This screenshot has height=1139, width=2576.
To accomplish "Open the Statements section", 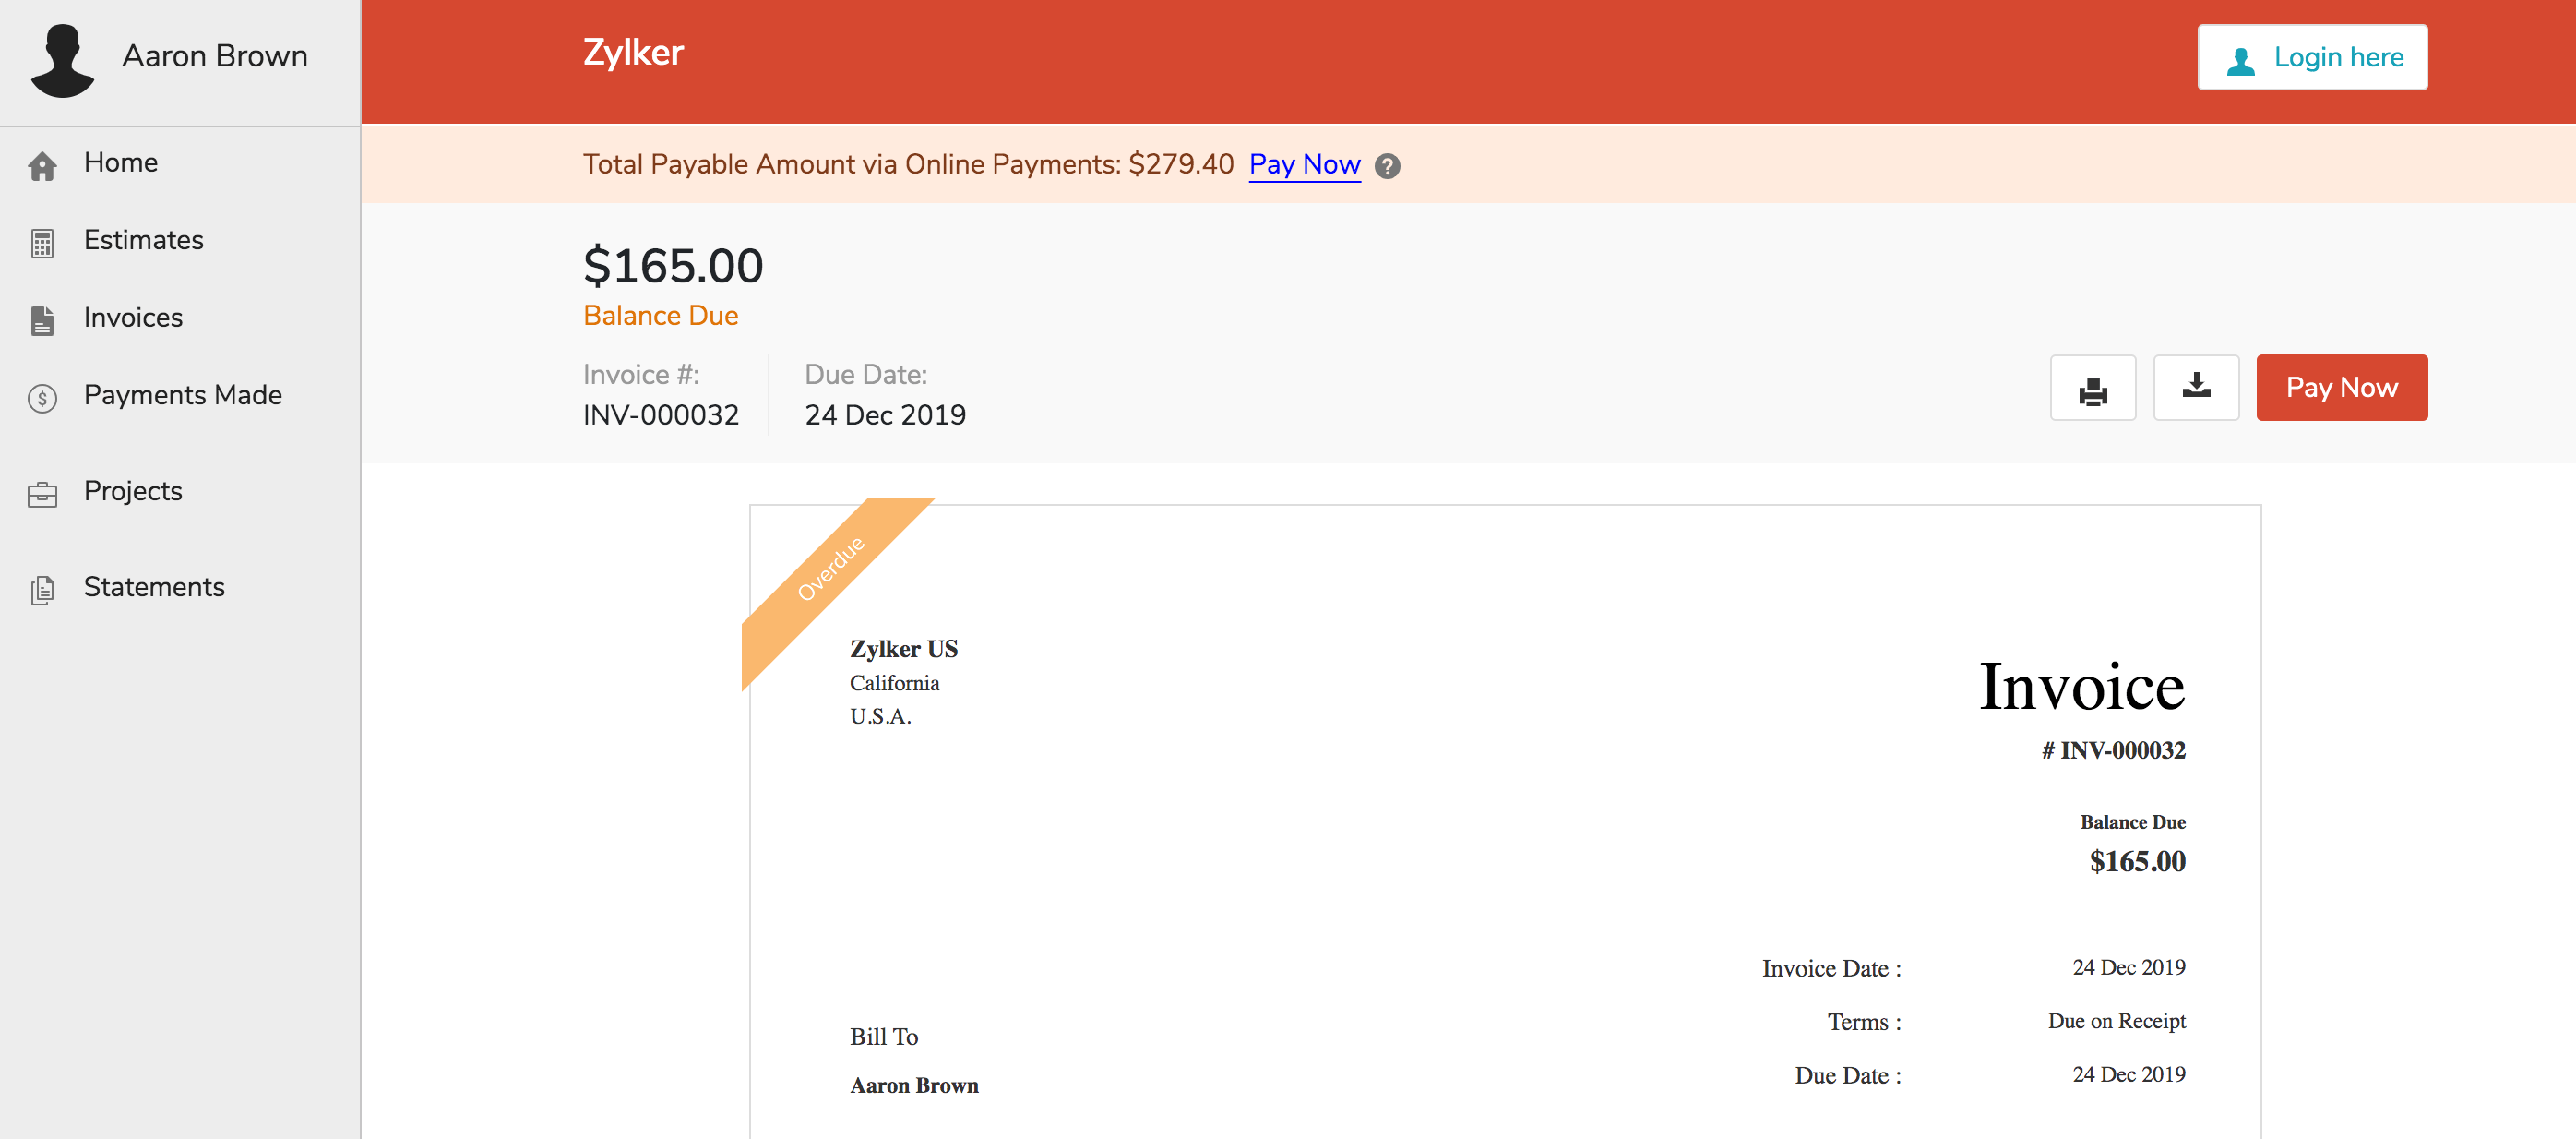I will [x=154, y=587].
